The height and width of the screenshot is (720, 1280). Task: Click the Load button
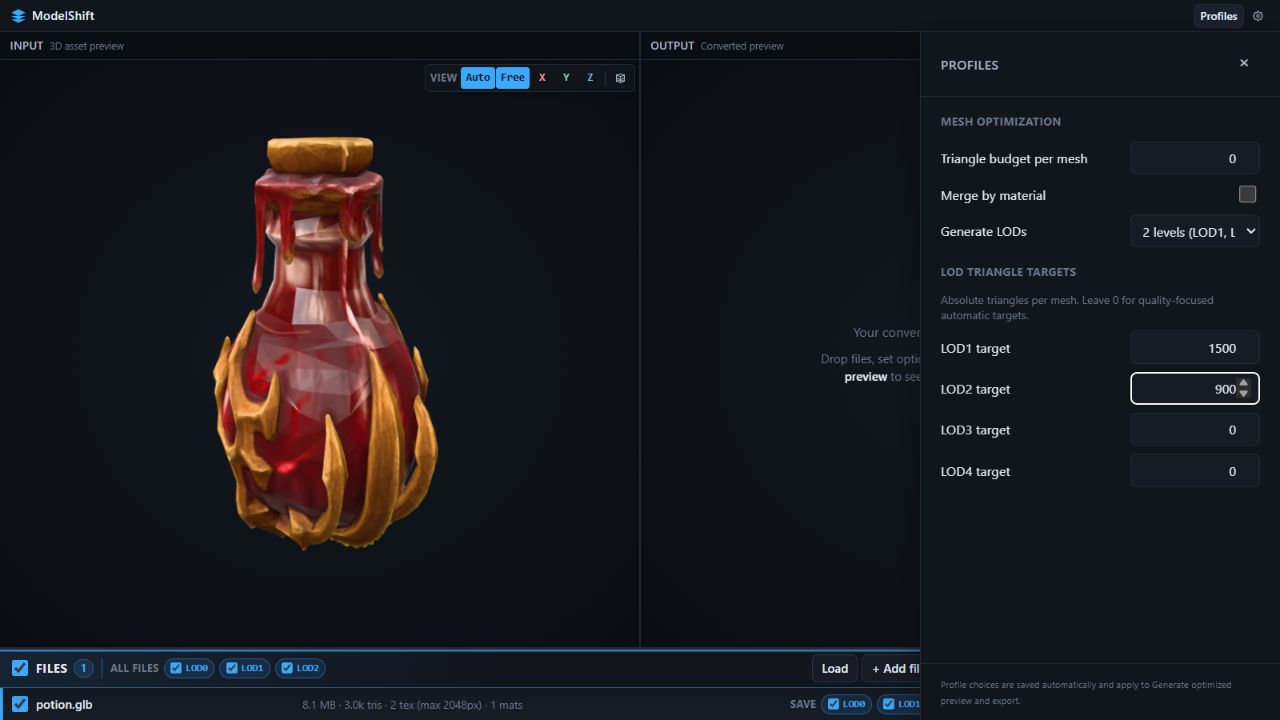tap(835, 668)
